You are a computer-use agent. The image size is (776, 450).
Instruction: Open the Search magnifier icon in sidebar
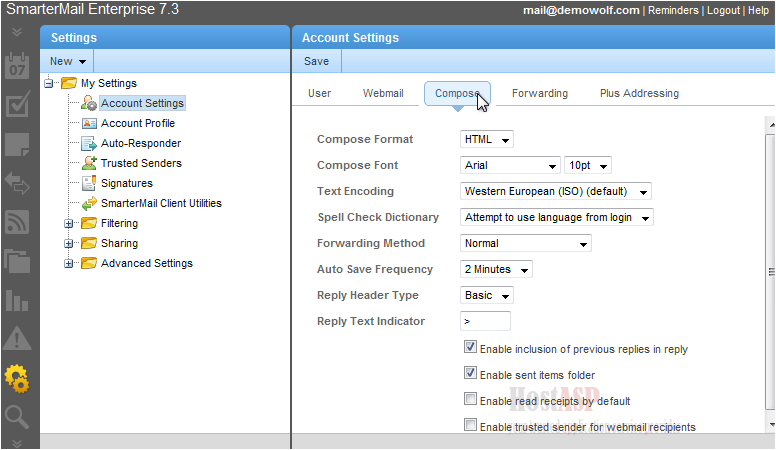pos(17,417)
